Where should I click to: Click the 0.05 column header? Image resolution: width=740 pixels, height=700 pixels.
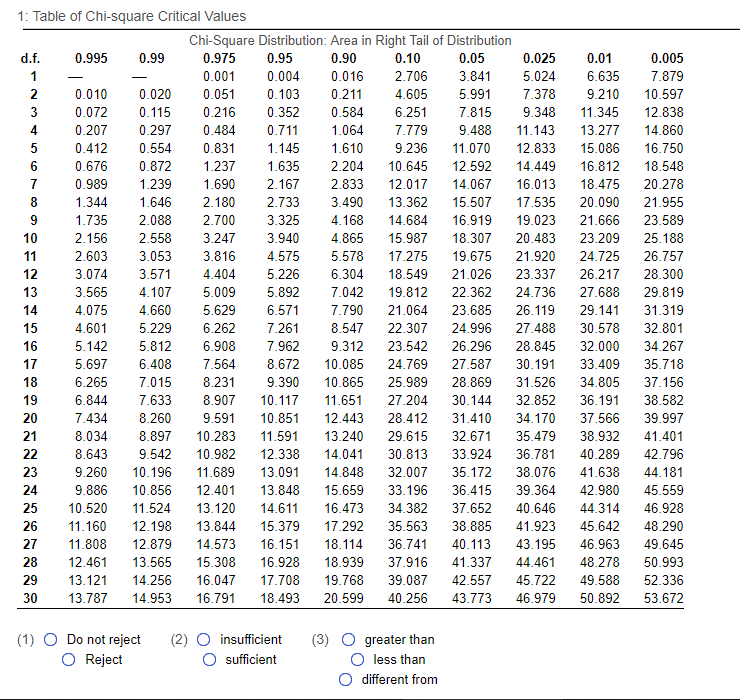click(x=471, y=59)
